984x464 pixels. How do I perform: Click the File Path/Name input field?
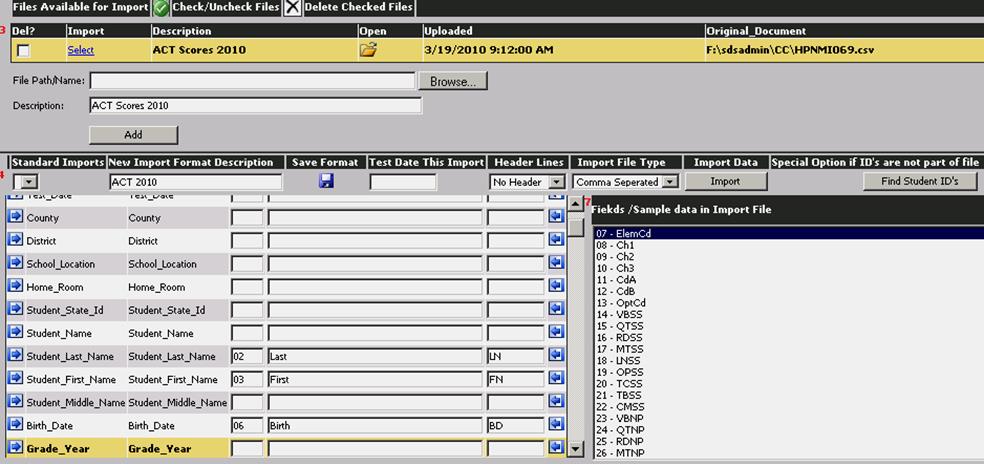click(252, 81)
